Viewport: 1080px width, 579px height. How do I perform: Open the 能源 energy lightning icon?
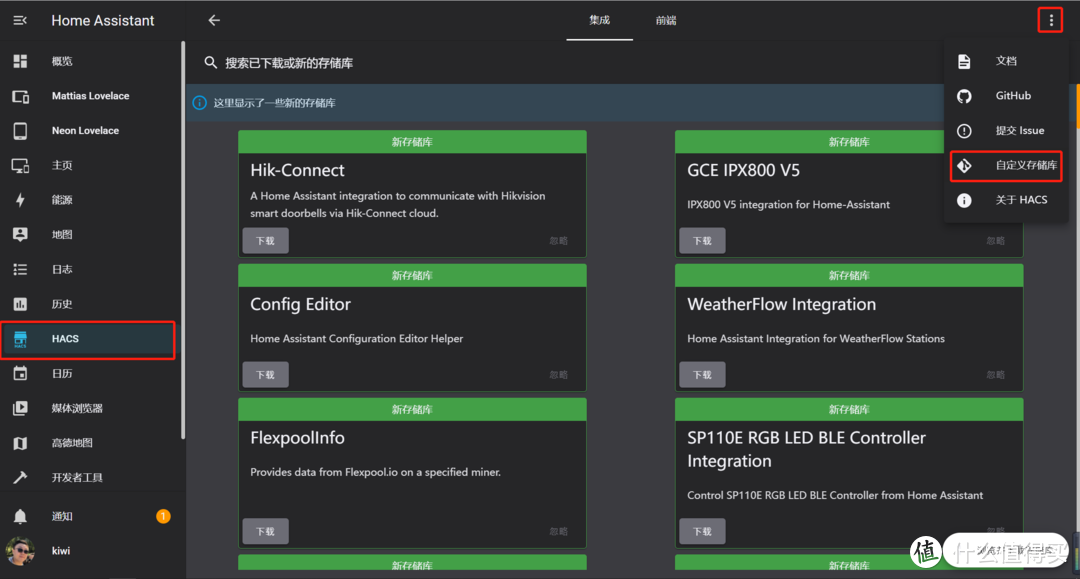point(20,200)
